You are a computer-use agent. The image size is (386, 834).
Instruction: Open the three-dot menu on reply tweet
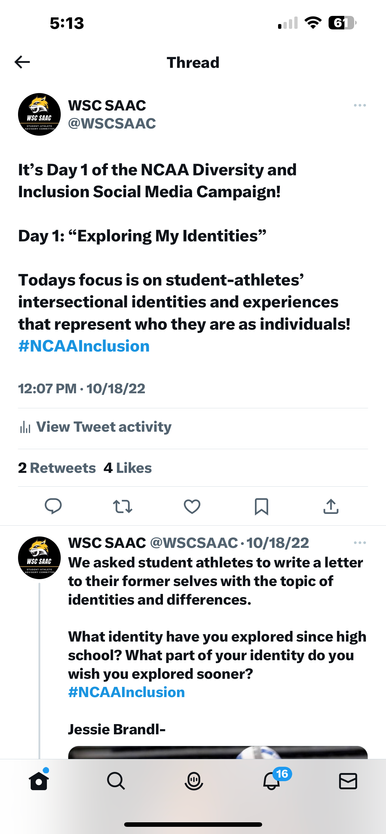(x=360, y=543)
